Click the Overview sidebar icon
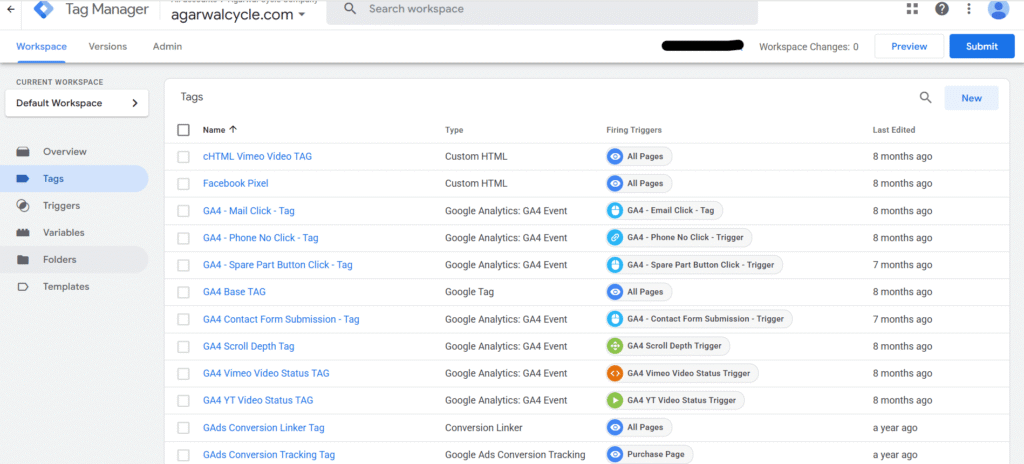Screen dimensions: 1024x464 [x=24, y=152]
